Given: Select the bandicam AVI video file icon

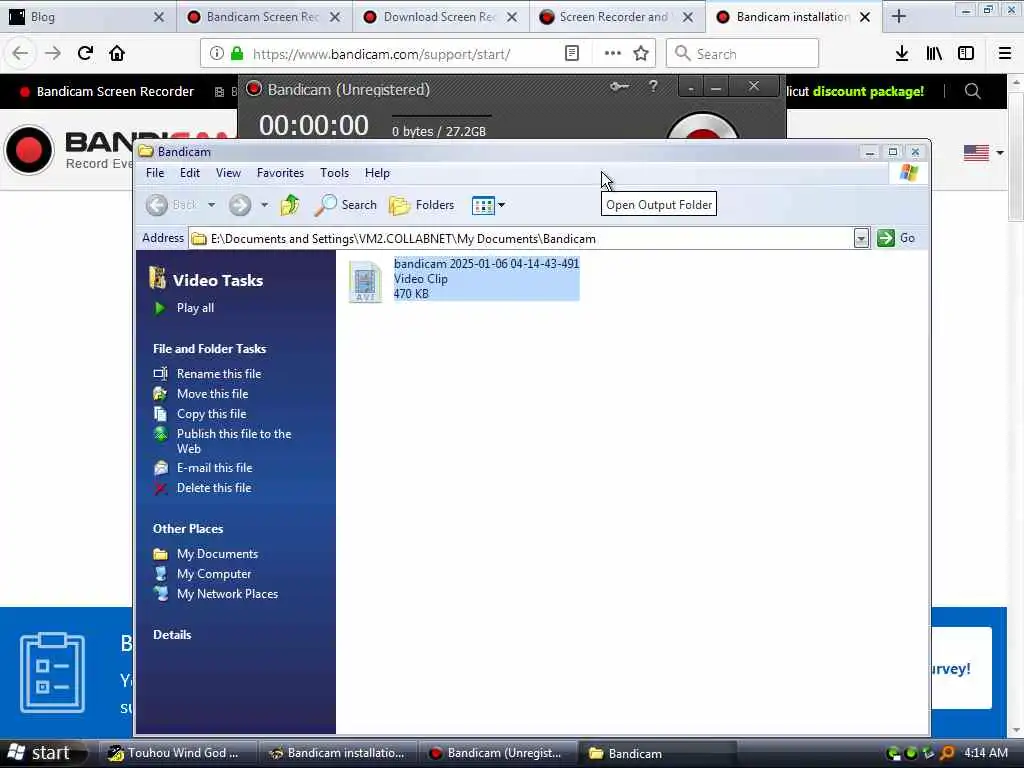Looking at the screenshot, I should 365,281.
